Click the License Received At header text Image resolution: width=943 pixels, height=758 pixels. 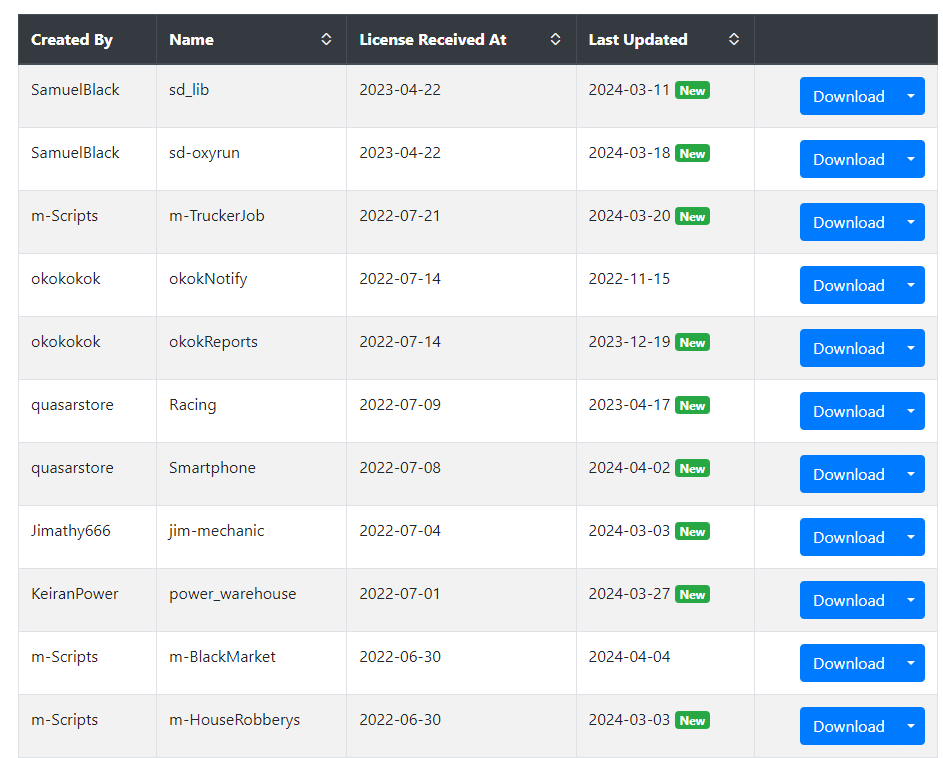(433, 40)
